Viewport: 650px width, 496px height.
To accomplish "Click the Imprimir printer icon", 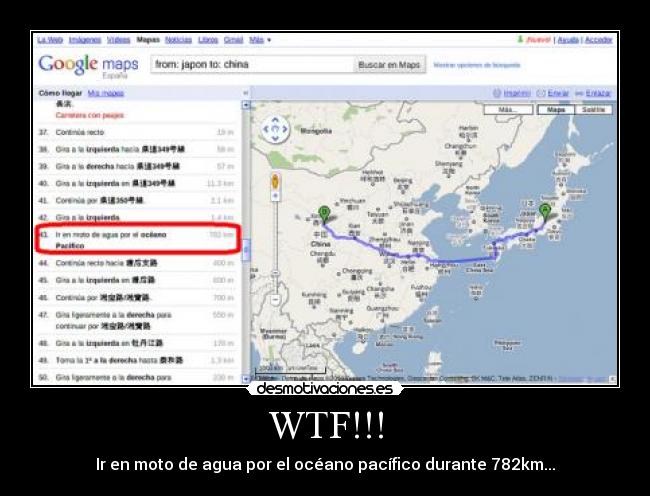I will 497,93.
